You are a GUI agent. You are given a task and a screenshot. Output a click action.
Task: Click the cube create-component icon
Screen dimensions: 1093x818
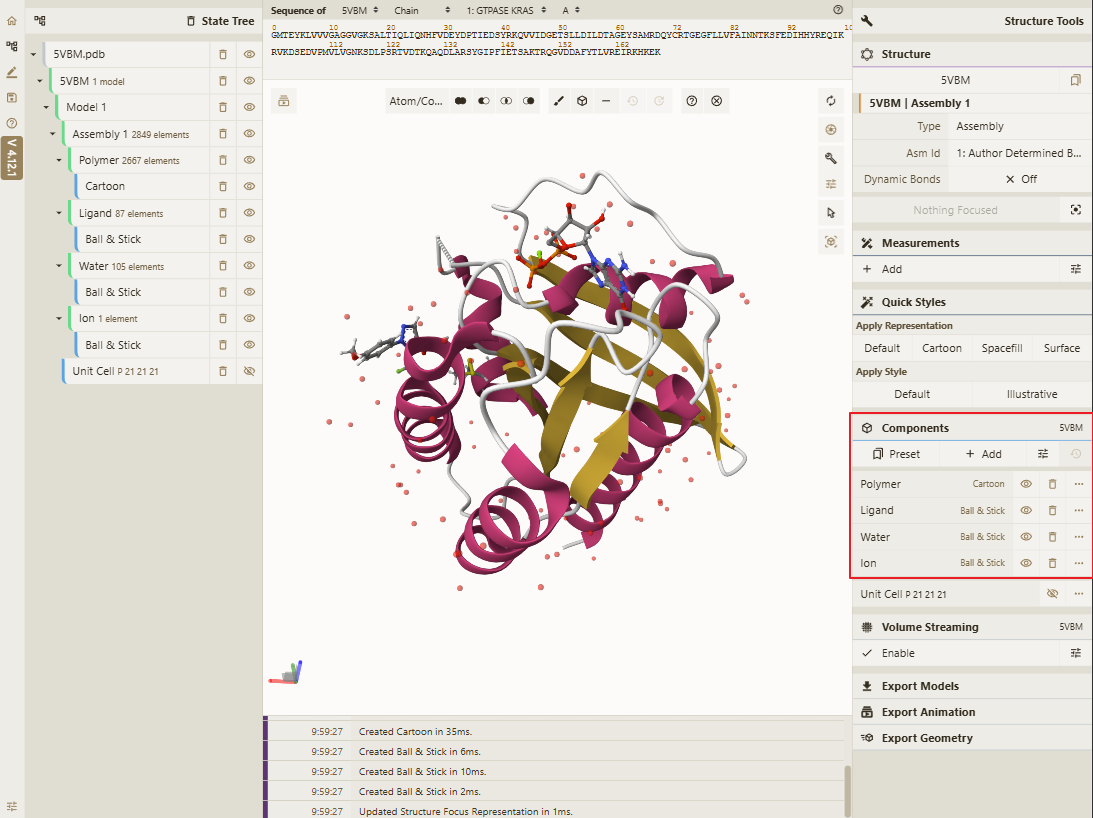pos(582,101)
